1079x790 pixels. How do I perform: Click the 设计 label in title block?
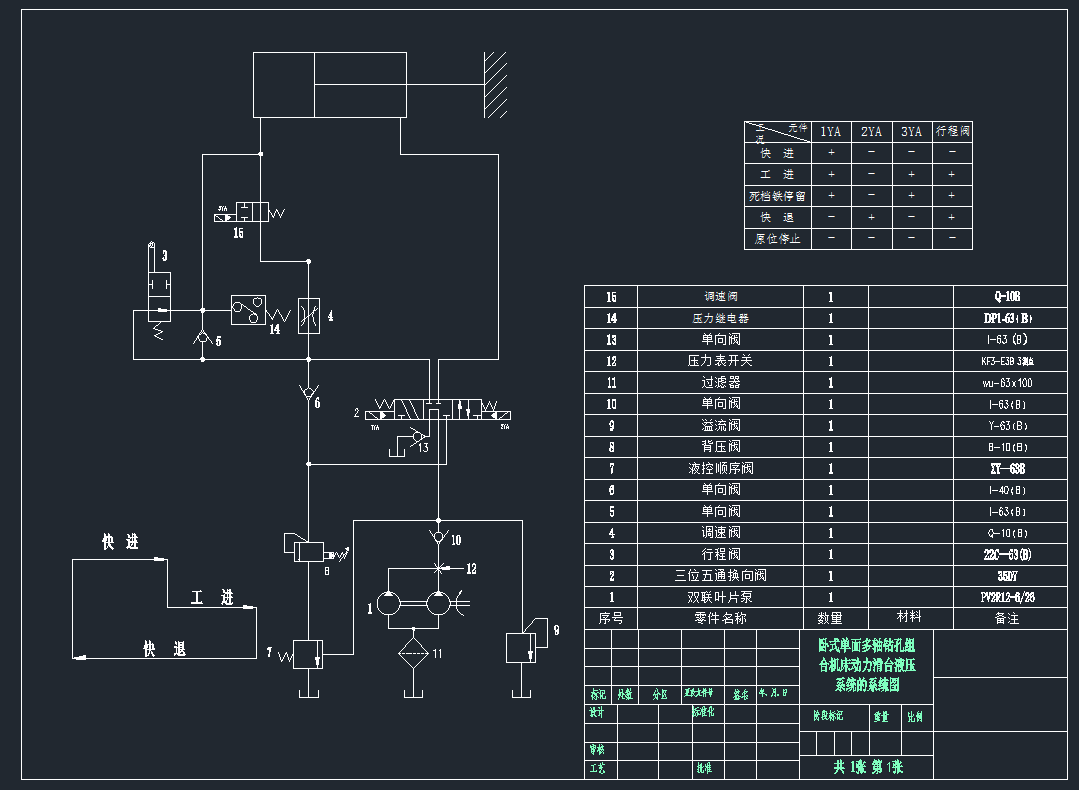(596, 713)
